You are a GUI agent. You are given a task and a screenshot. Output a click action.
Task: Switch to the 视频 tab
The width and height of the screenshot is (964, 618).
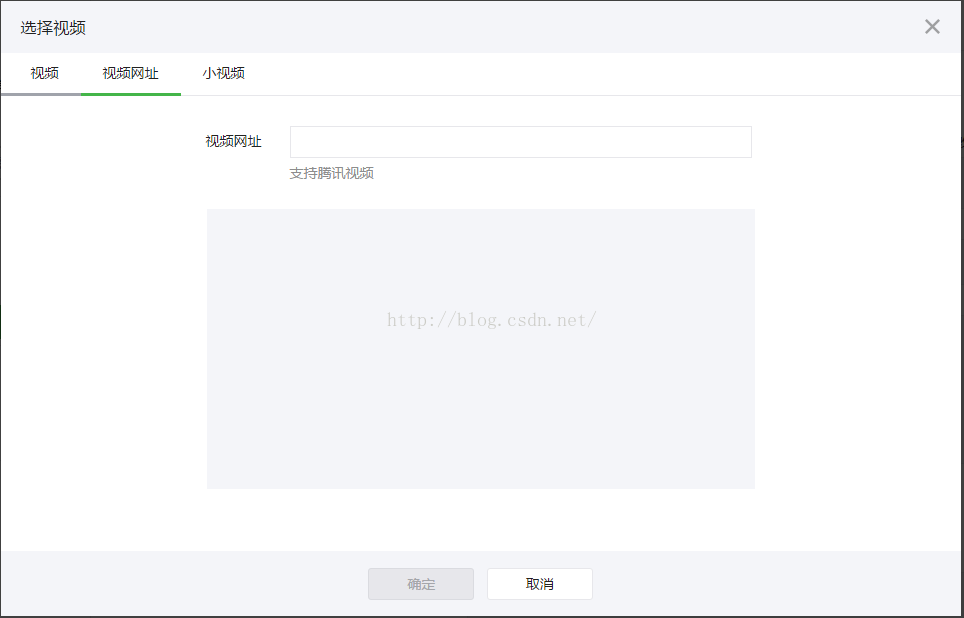44,73
